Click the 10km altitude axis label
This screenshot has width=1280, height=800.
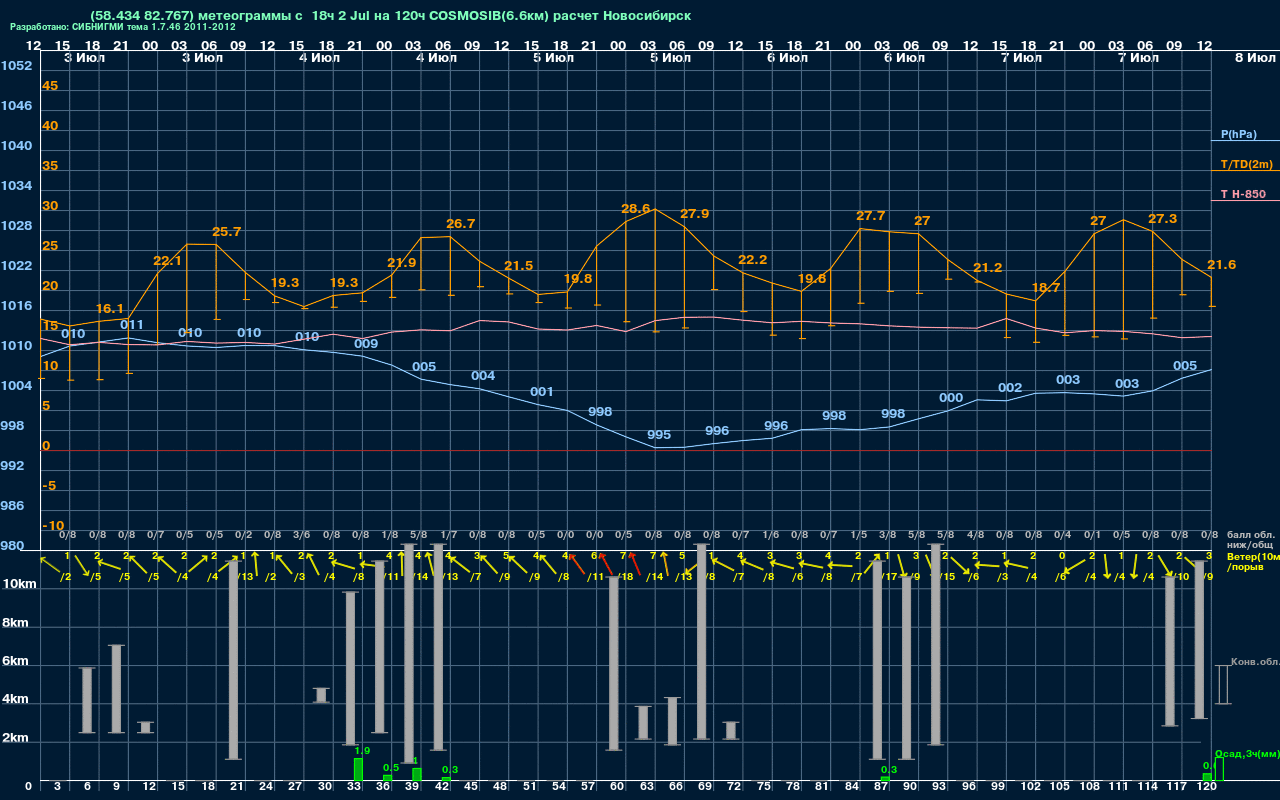pos(20,584)
